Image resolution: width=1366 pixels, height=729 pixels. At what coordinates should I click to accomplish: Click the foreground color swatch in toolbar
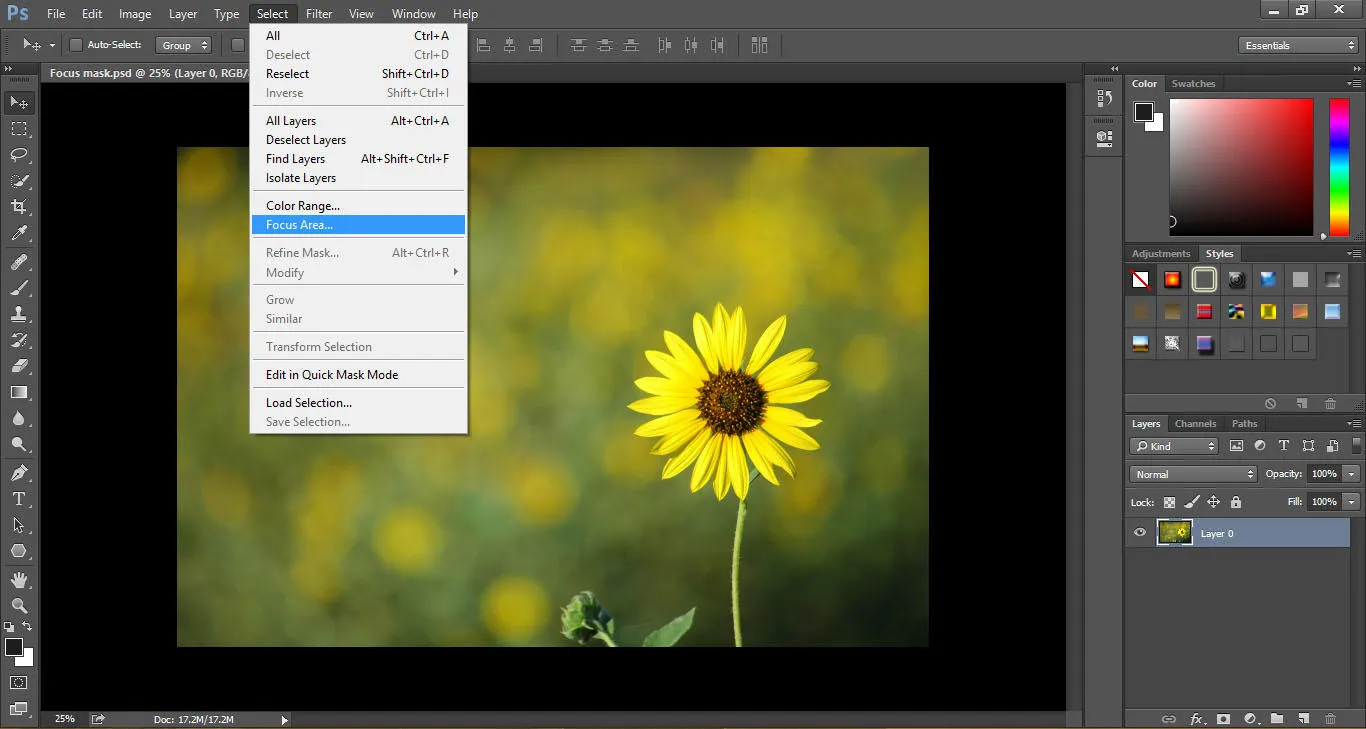tap(14, 647)
